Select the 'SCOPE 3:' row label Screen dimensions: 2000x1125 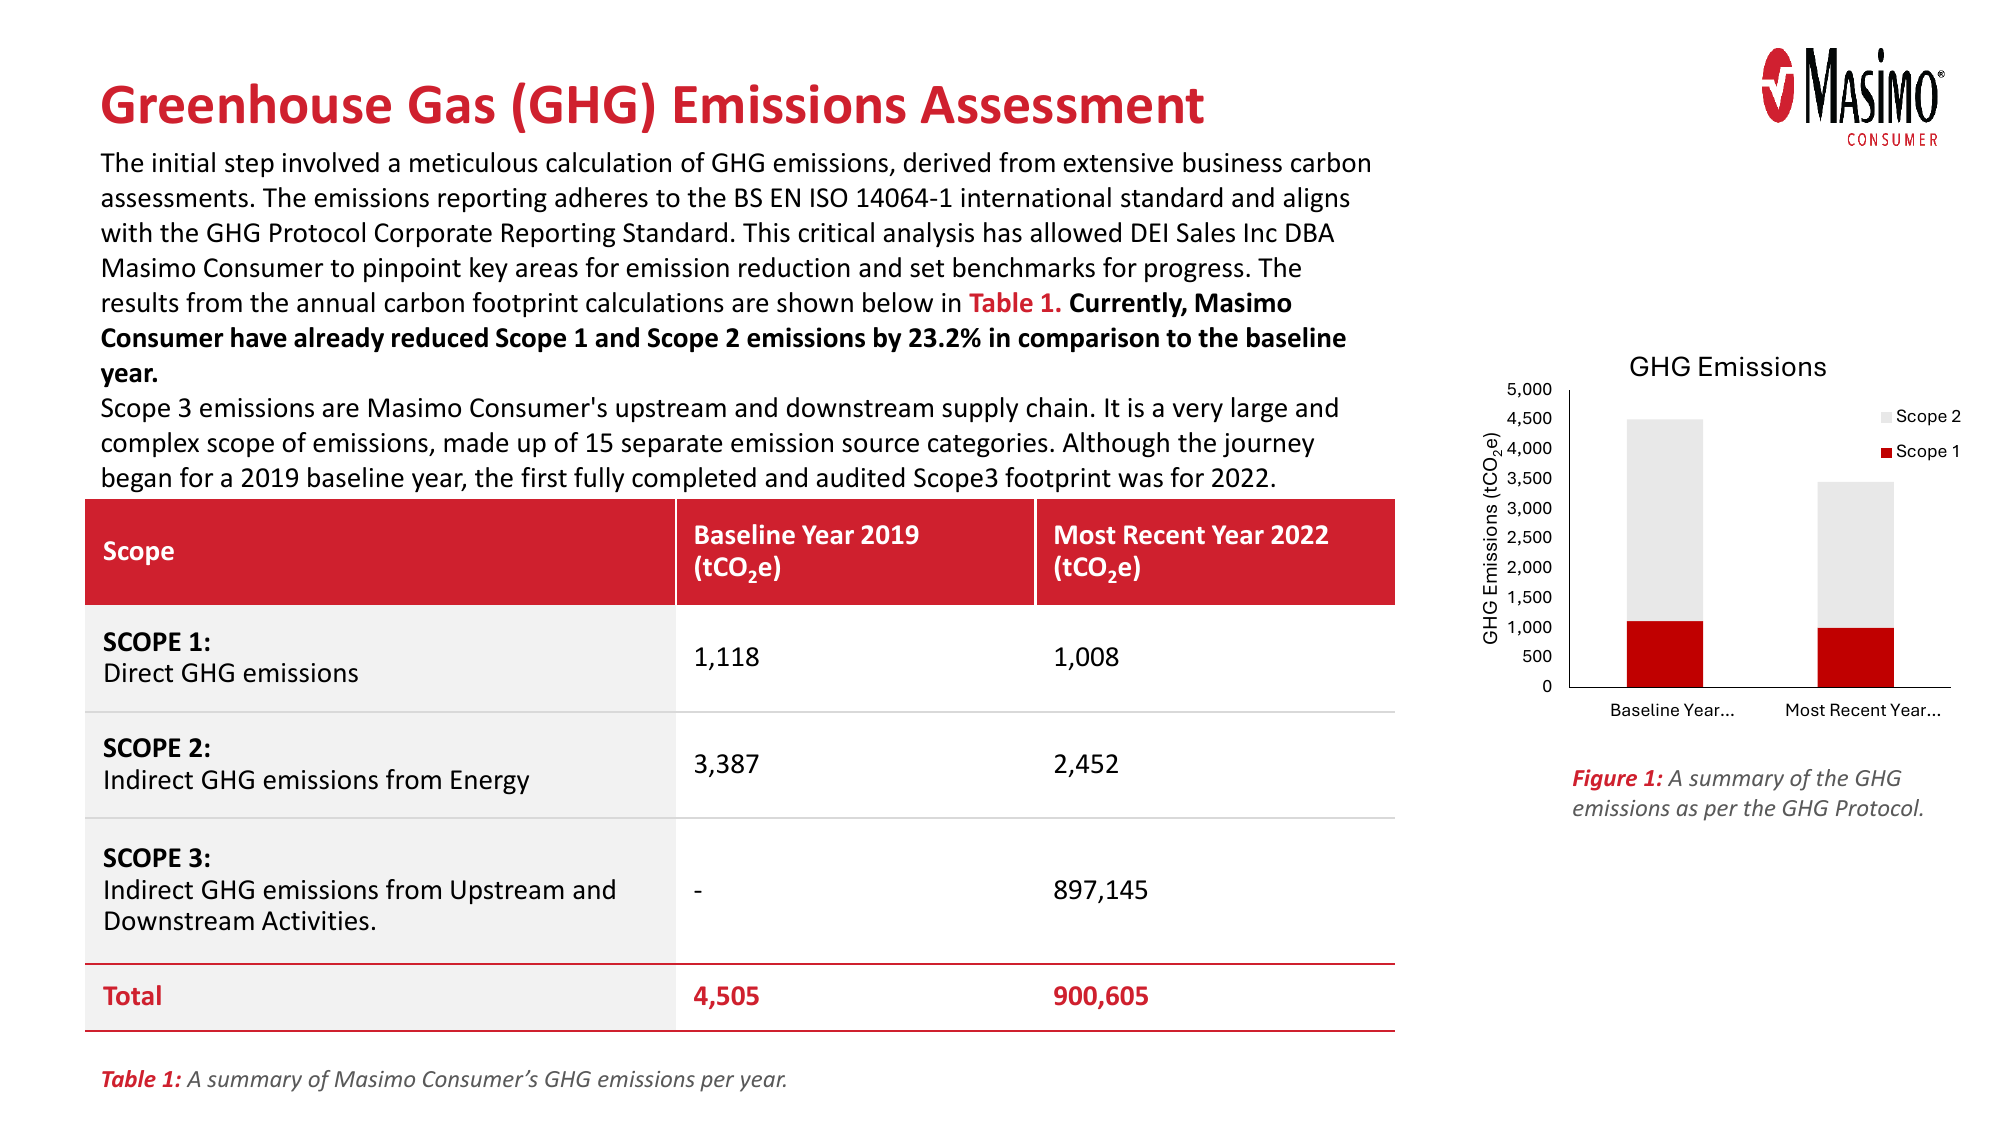click(x=157, y=858)
